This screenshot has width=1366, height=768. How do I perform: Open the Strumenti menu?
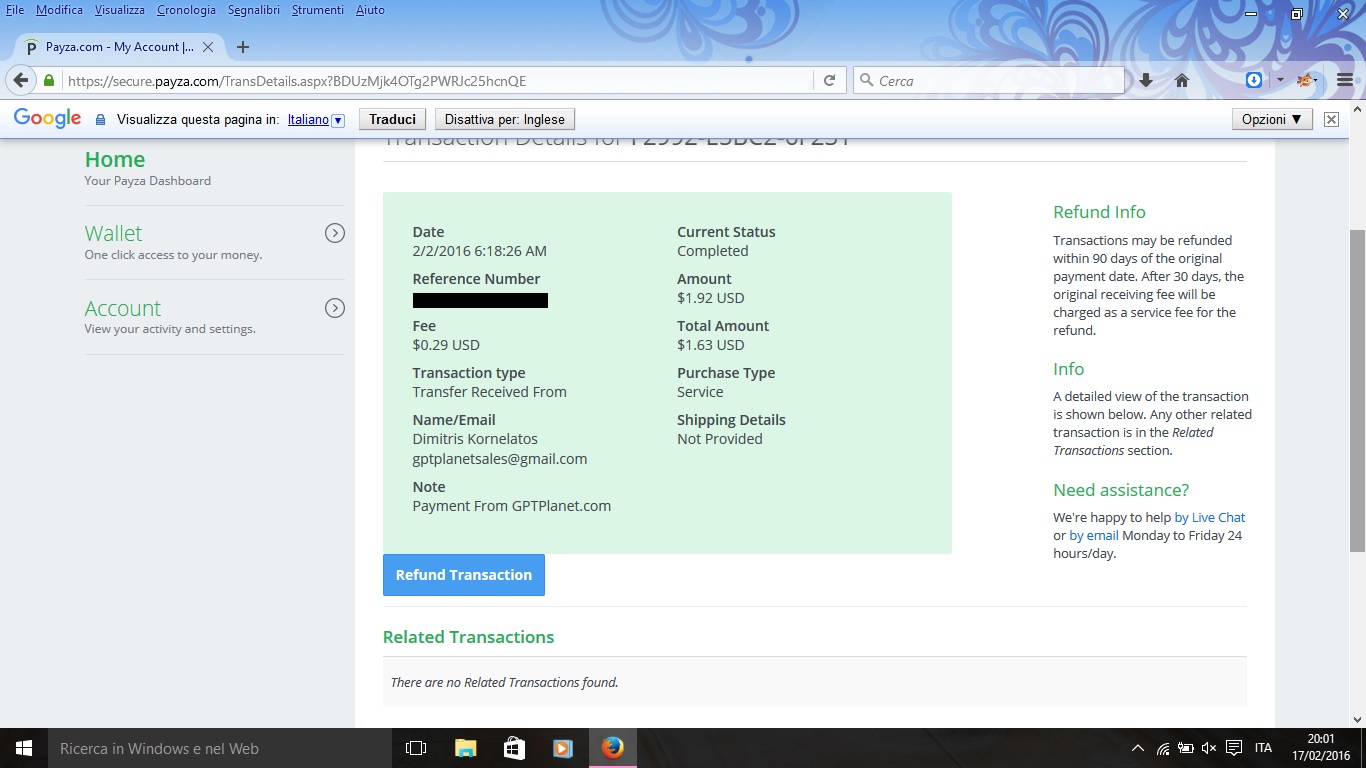click(x=318, y=10)
